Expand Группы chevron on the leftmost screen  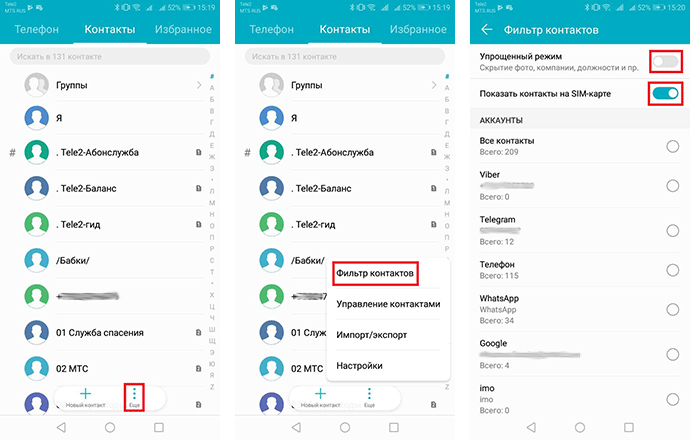[x=199, y=86]
